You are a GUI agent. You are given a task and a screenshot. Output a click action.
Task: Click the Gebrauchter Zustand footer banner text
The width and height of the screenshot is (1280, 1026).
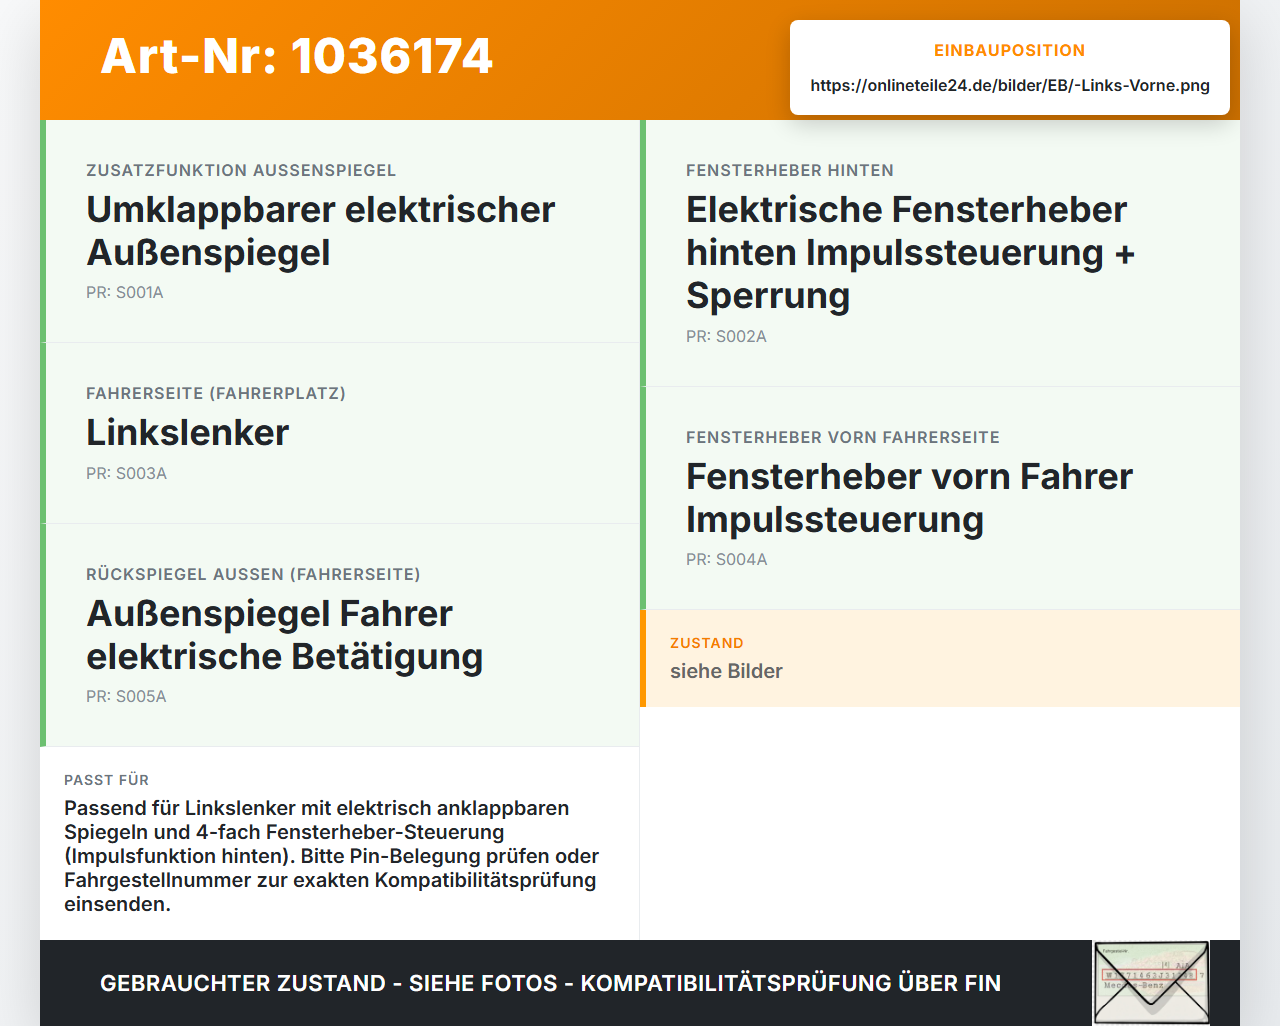tap(550, 983)
